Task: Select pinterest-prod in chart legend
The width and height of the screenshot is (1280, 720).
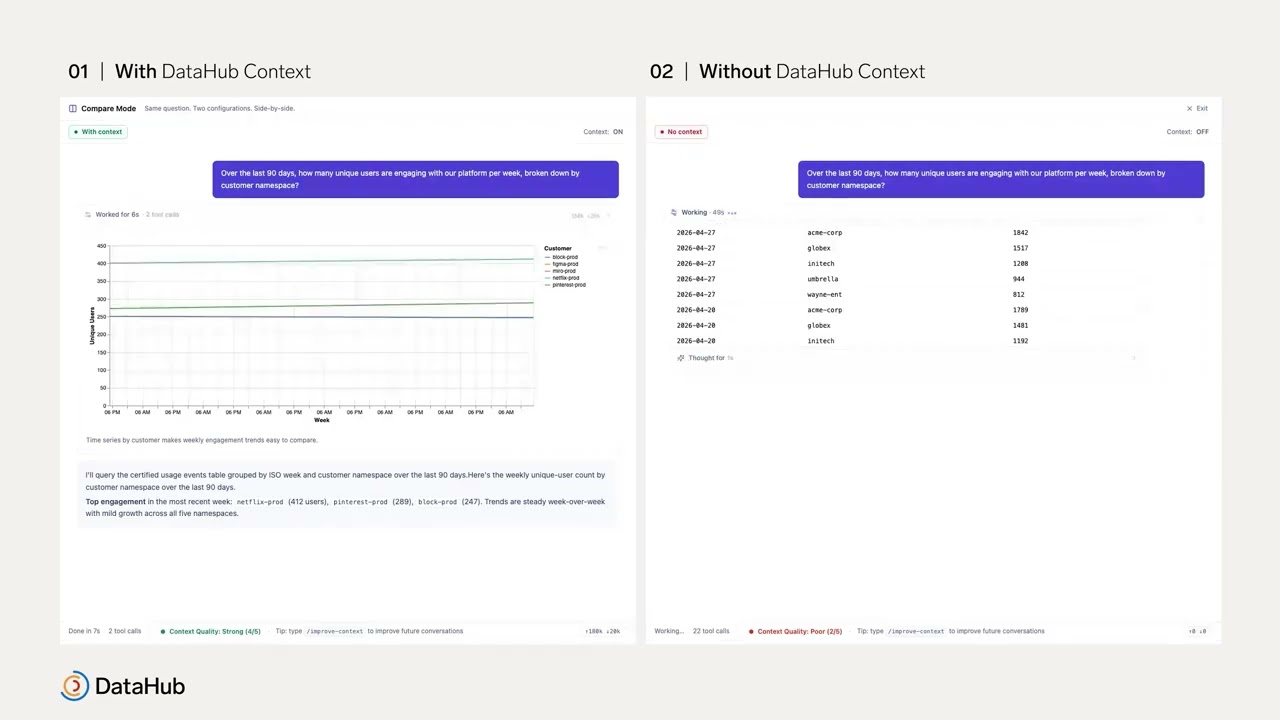Action: (565, 285)
